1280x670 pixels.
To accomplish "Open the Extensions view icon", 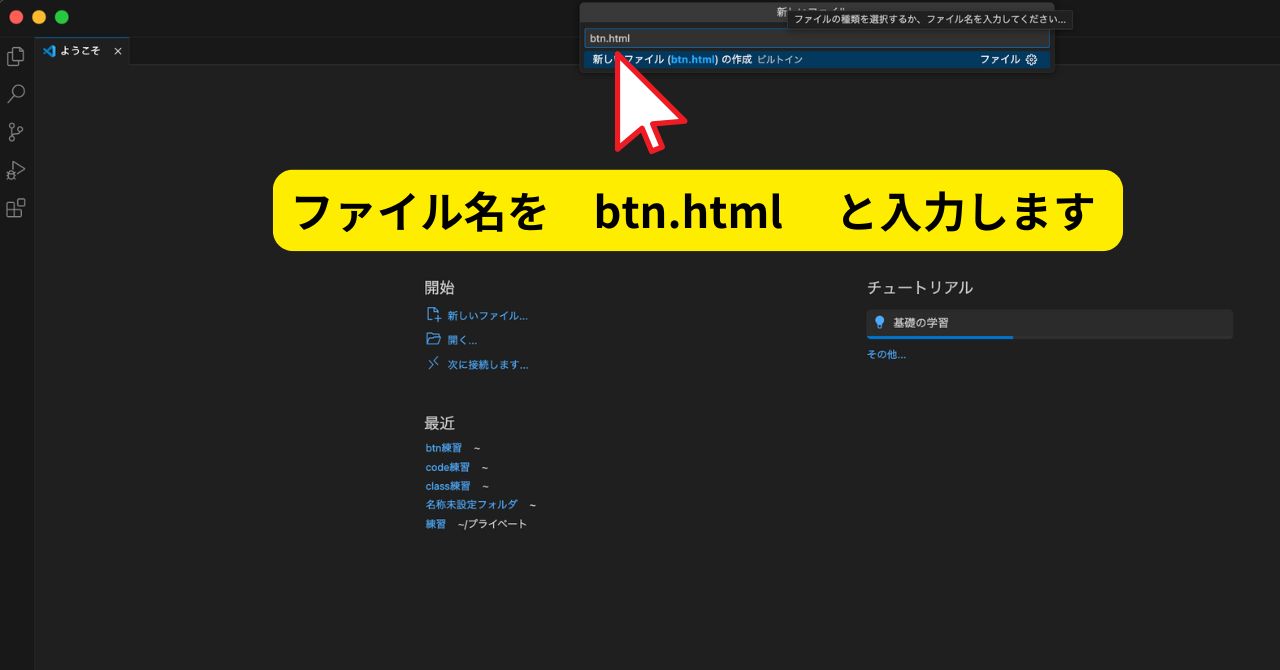I will tap(15, 208).
